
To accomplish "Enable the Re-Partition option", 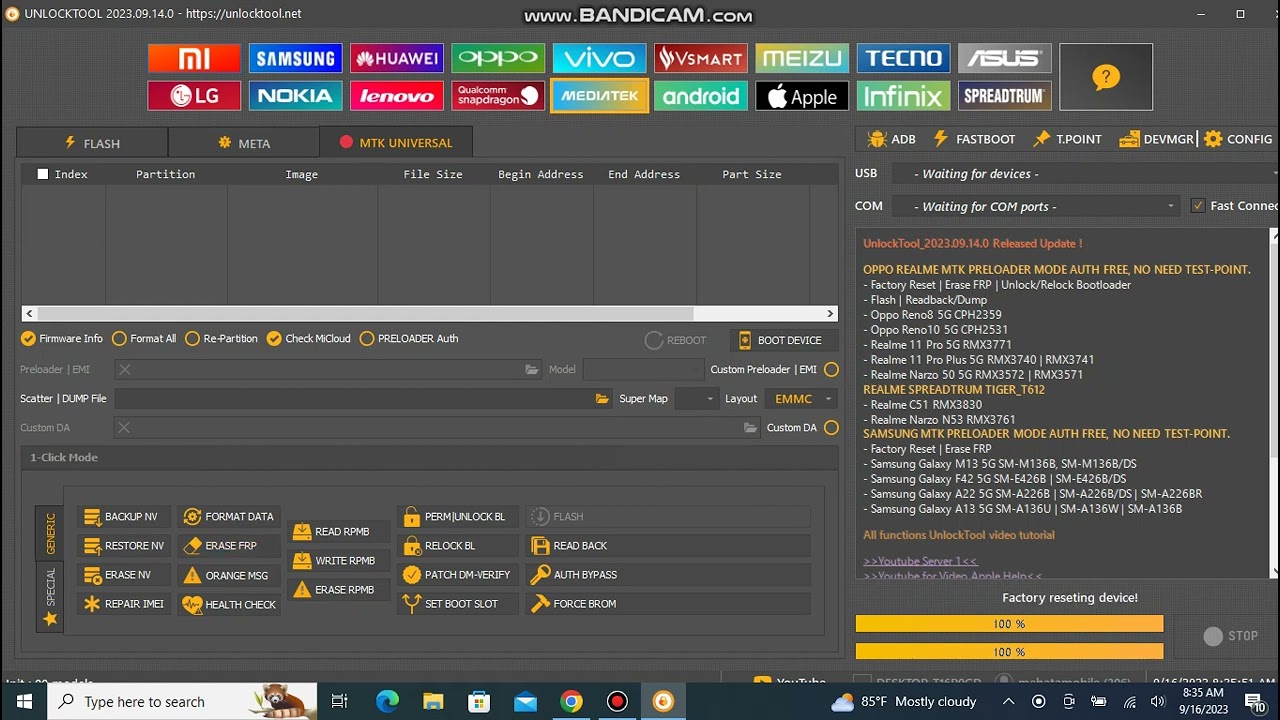I will coord(221,339).
